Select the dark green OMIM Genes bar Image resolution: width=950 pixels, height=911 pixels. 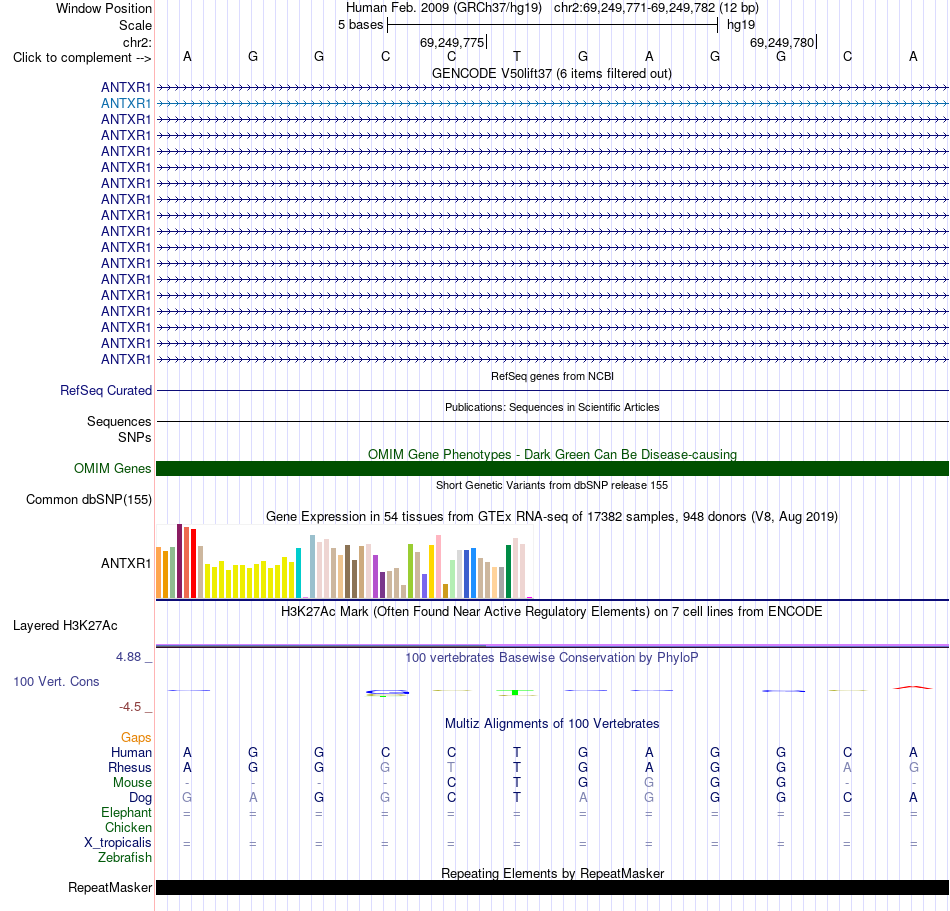[552, 468]
